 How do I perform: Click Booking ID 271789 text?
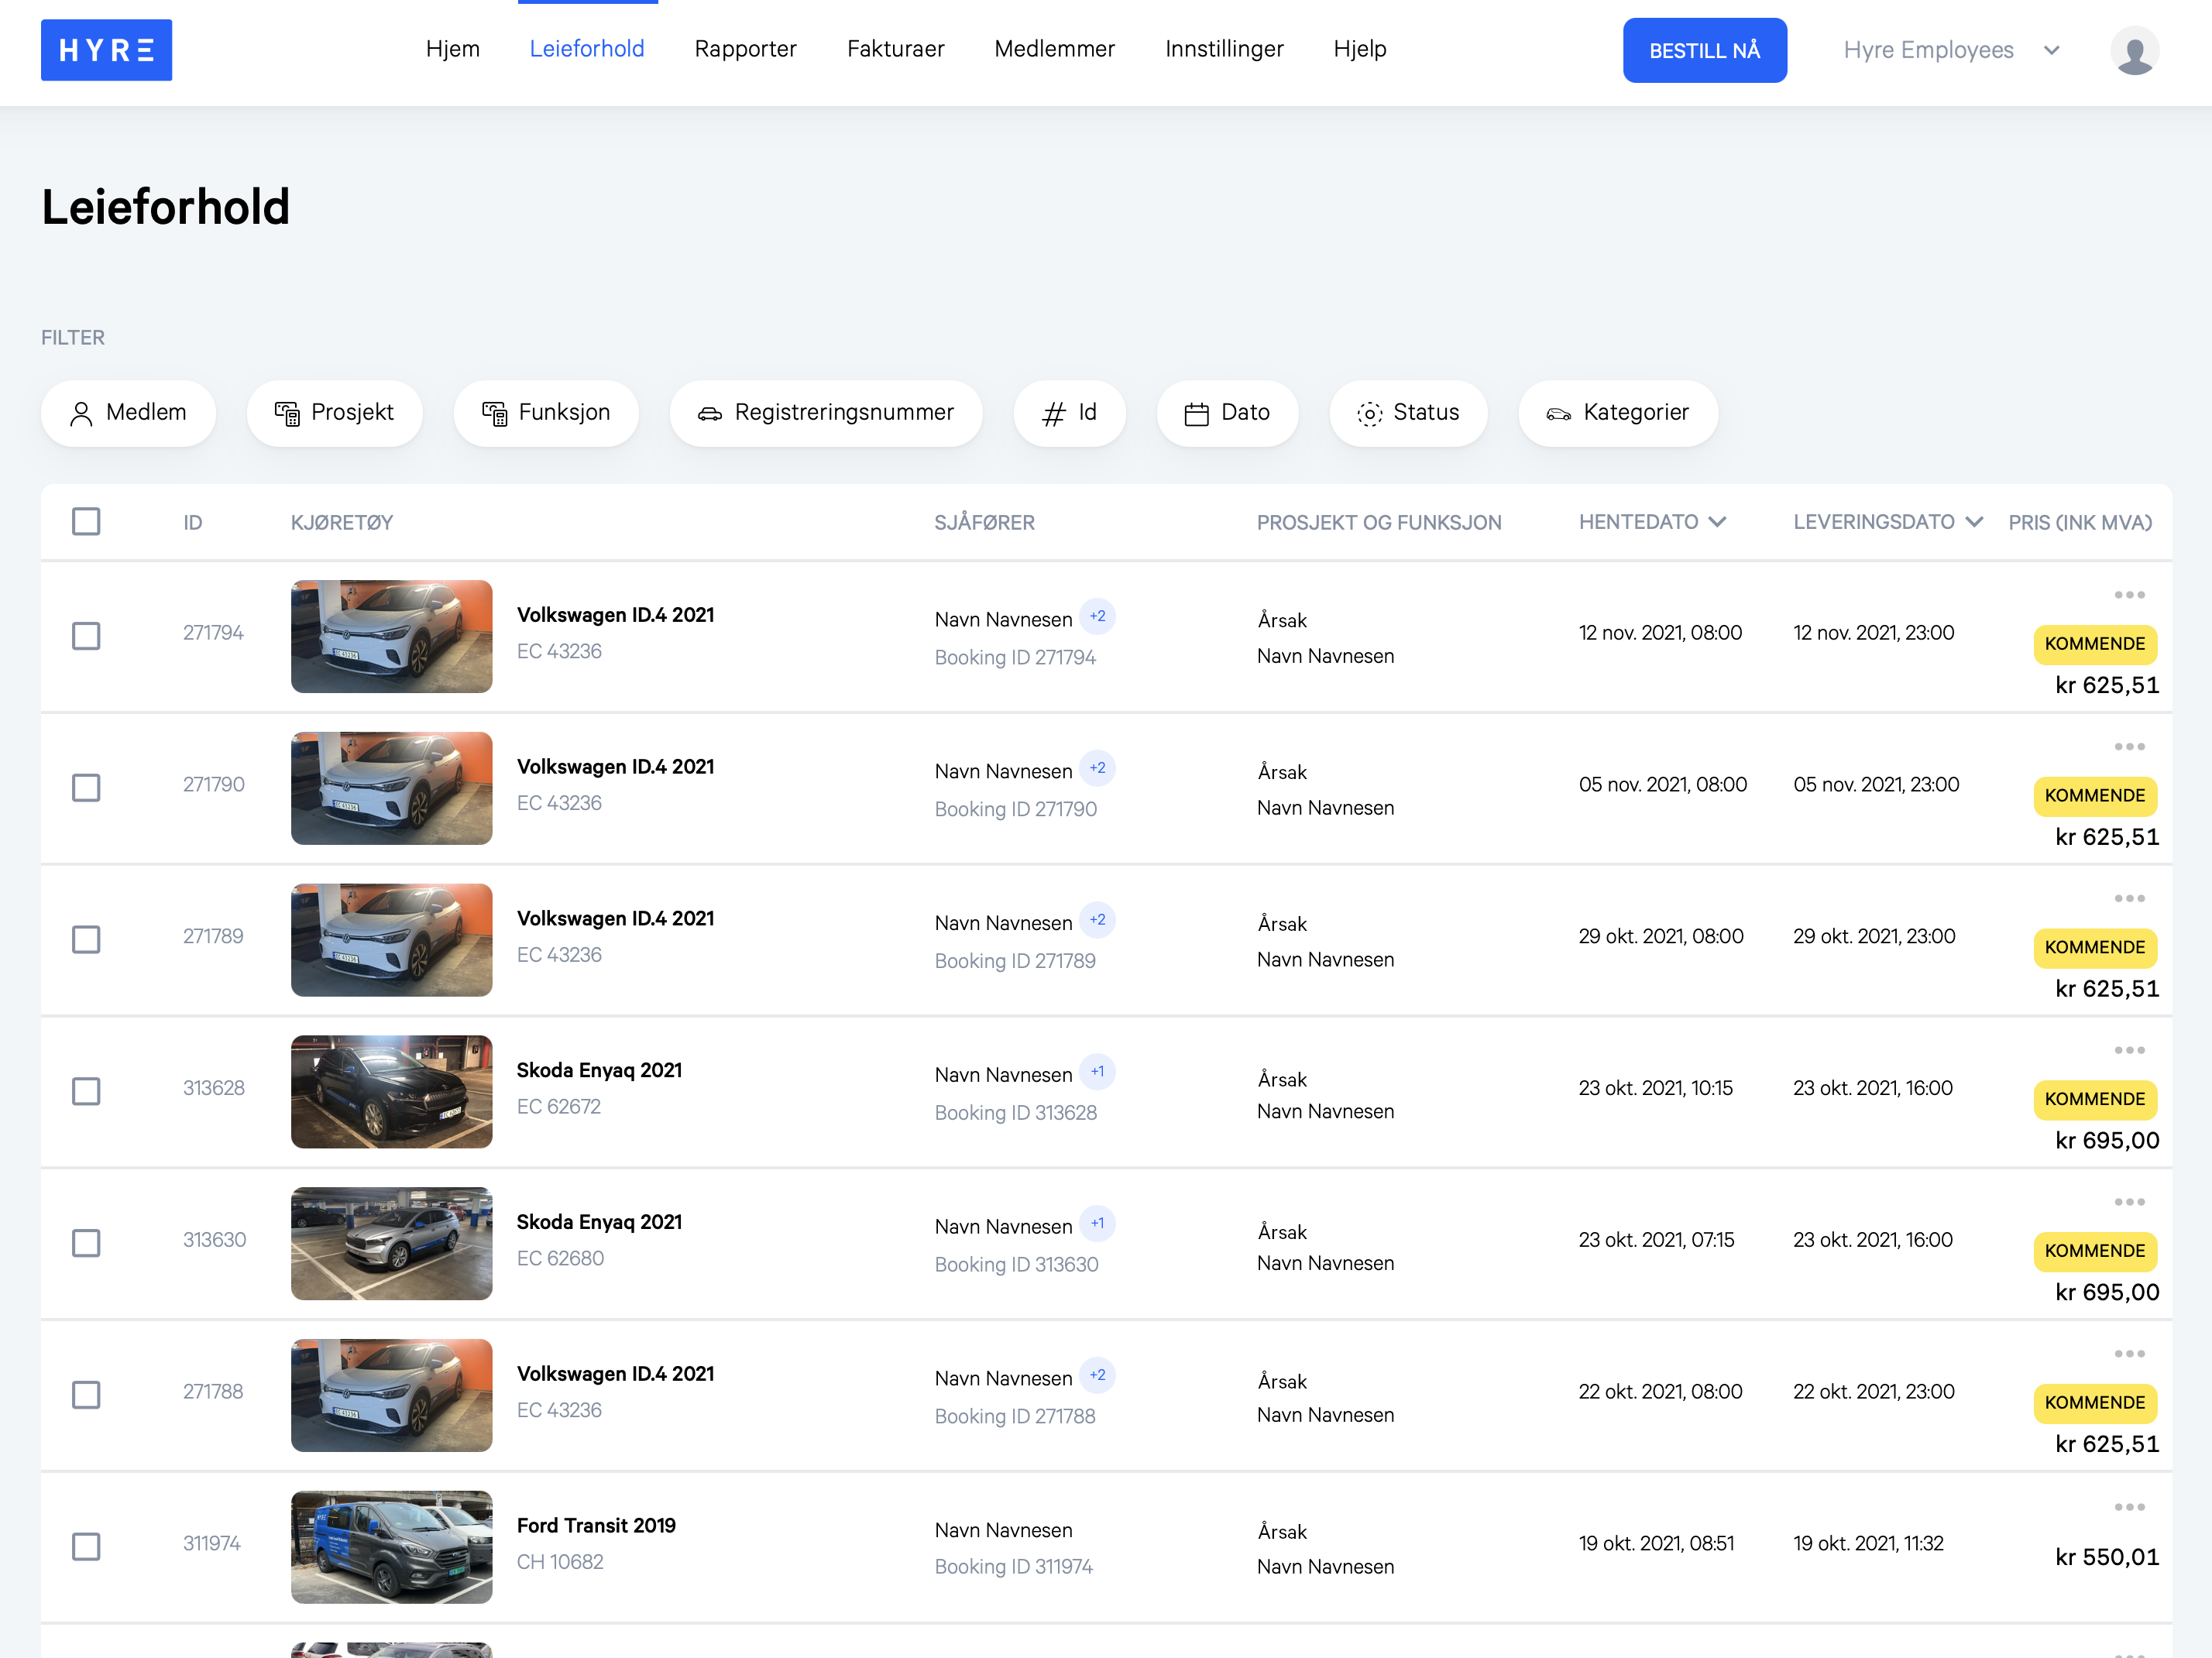[x=1015, y=961]
